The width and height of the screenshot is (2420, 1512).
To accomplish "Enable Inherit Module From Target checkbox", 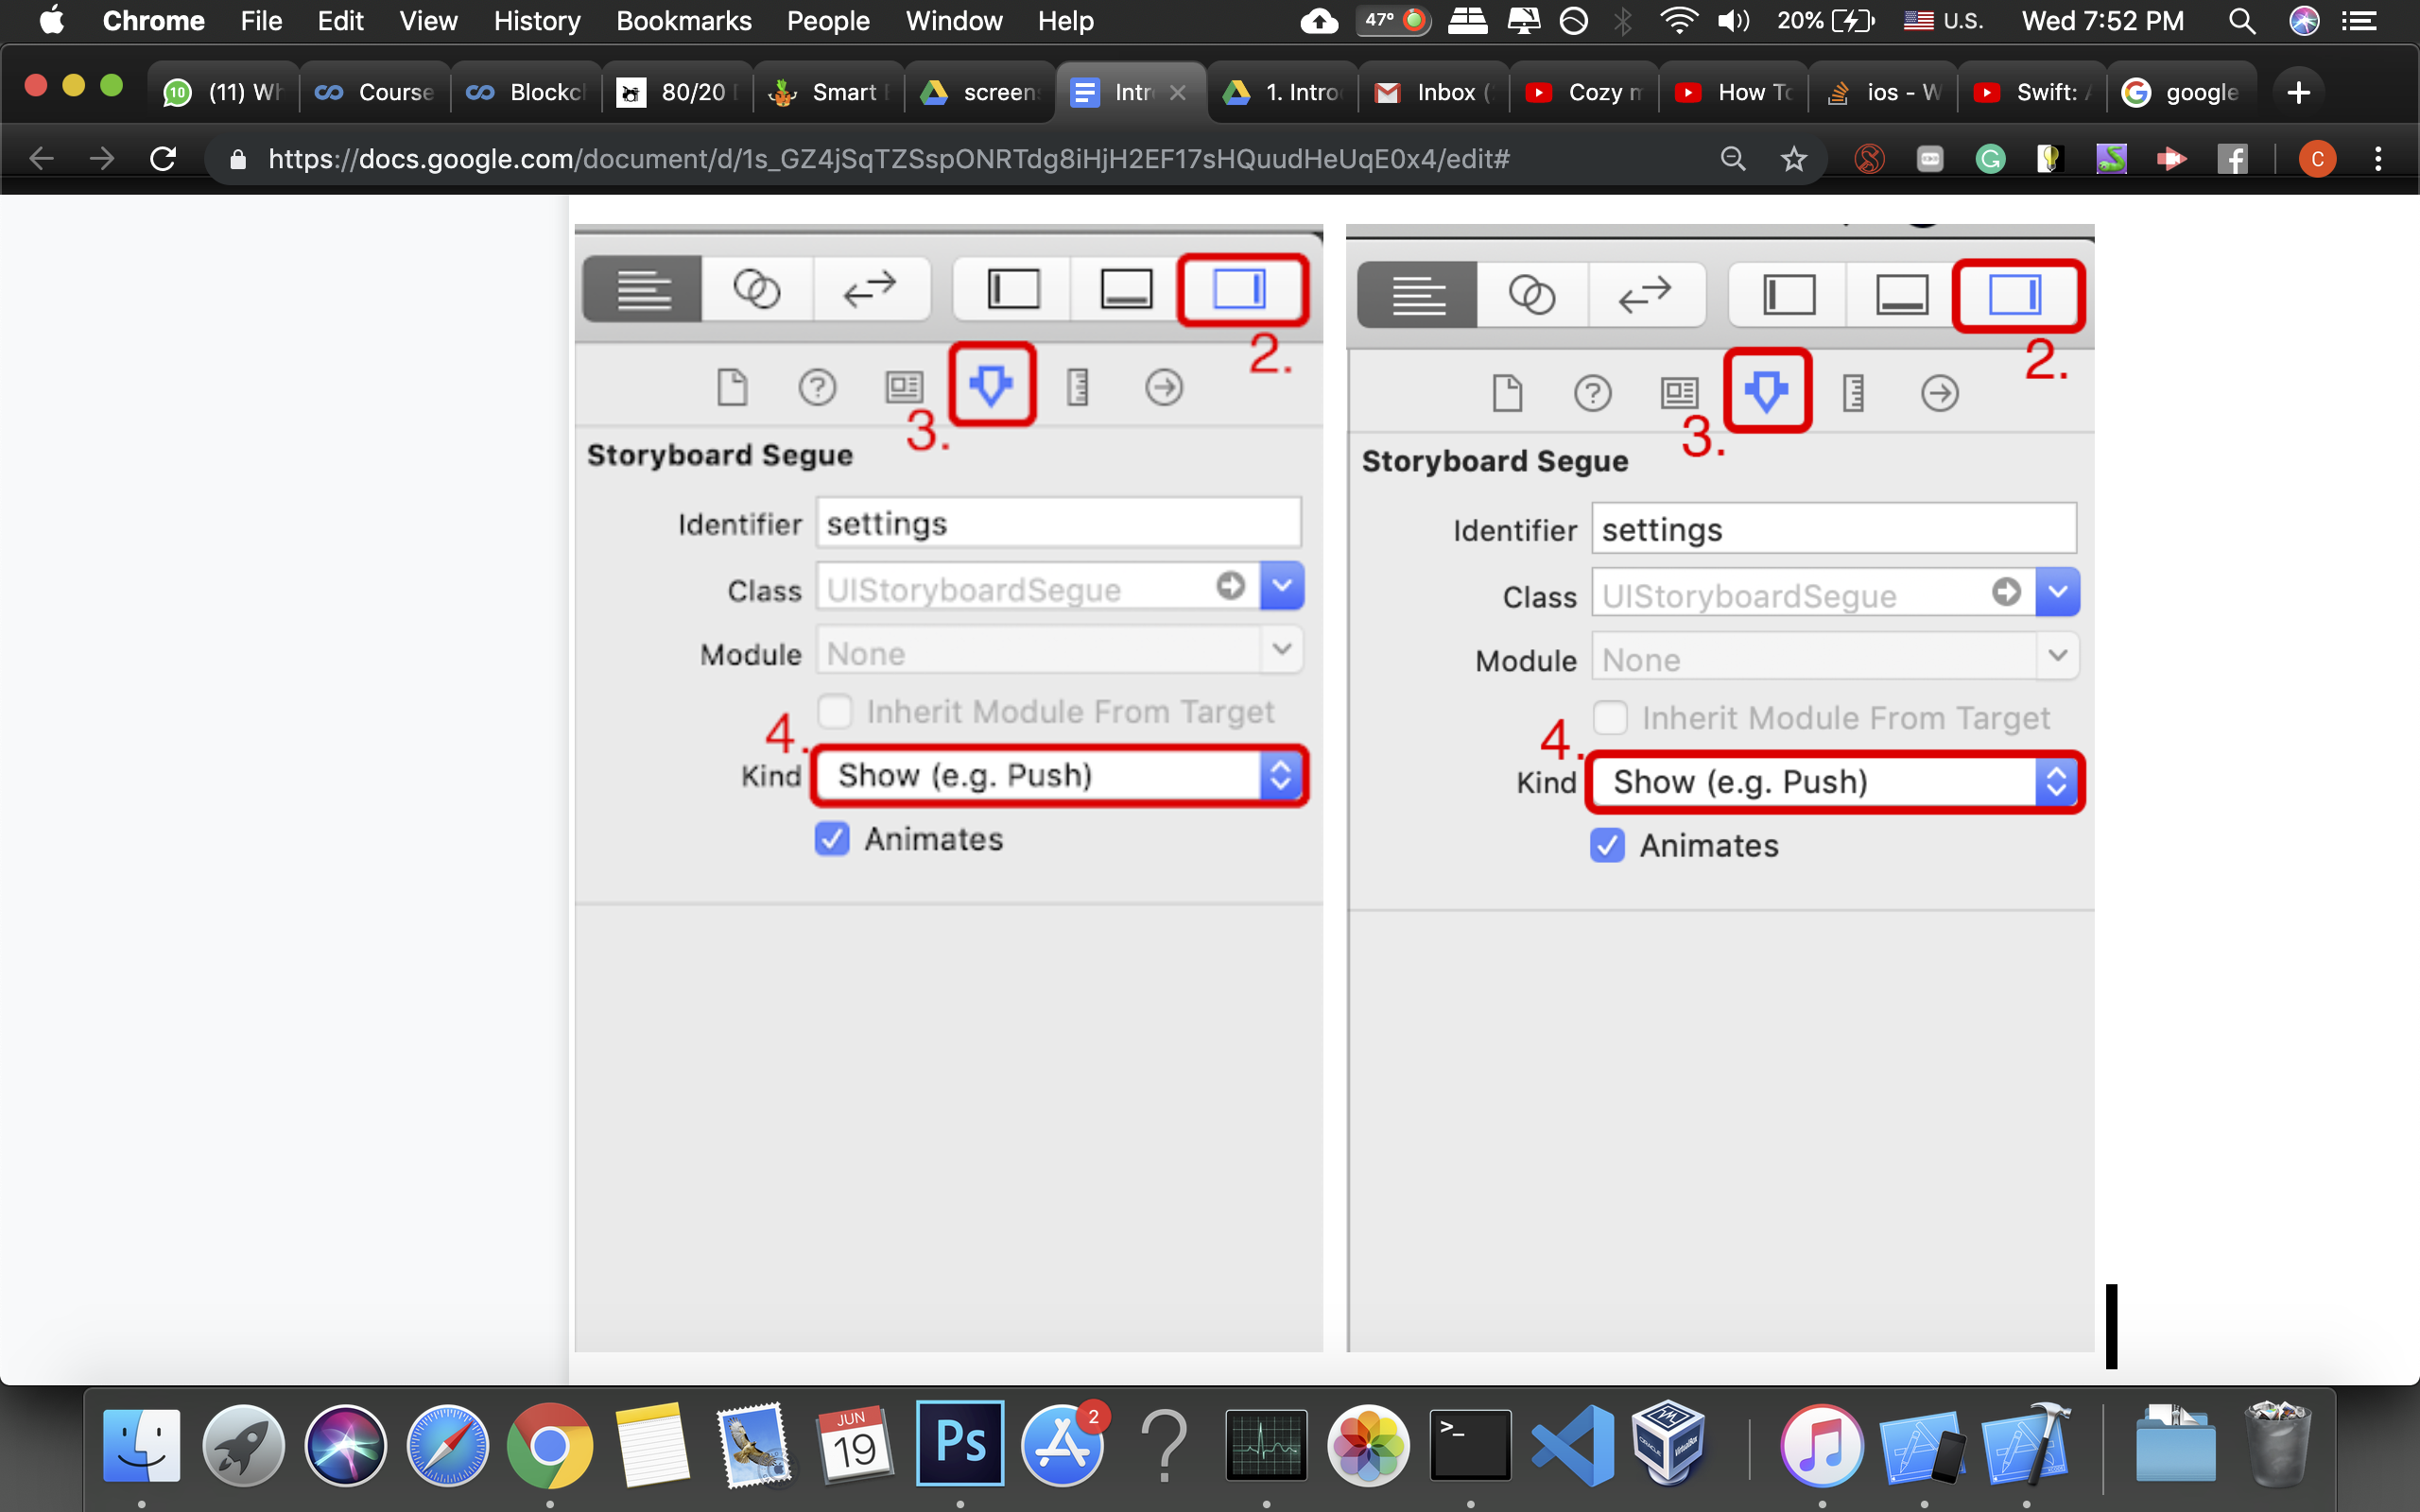I will [x=835, y=711].
